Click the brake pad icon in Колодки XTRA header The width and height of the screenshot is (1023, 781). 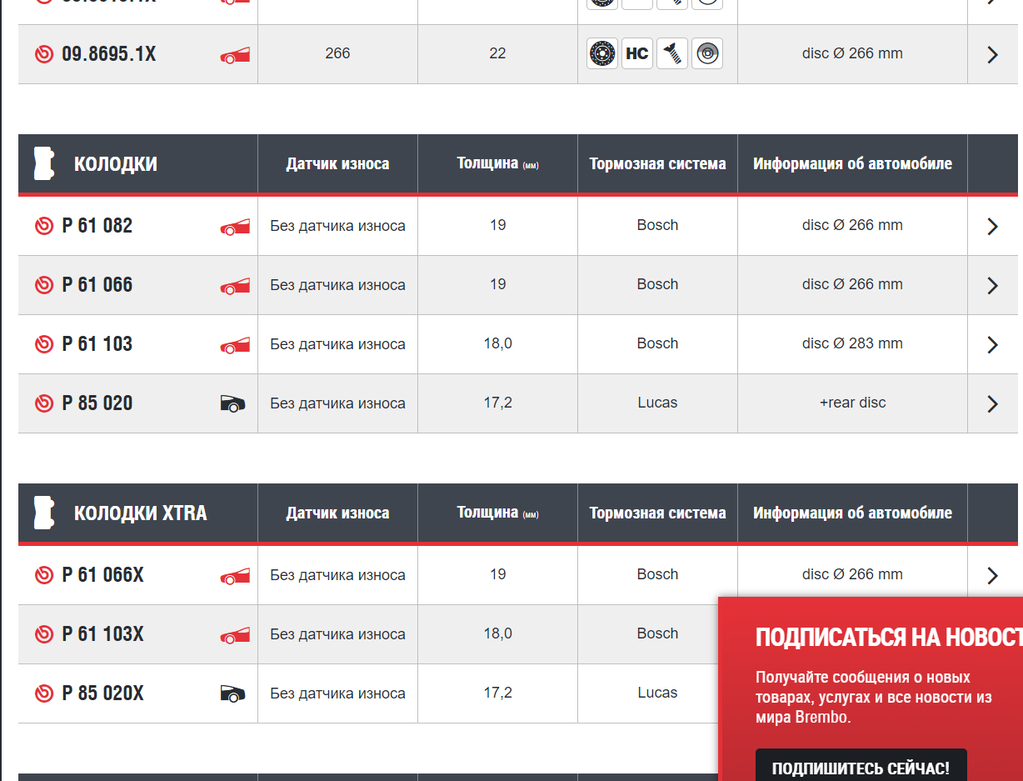[x=44, y=513]
